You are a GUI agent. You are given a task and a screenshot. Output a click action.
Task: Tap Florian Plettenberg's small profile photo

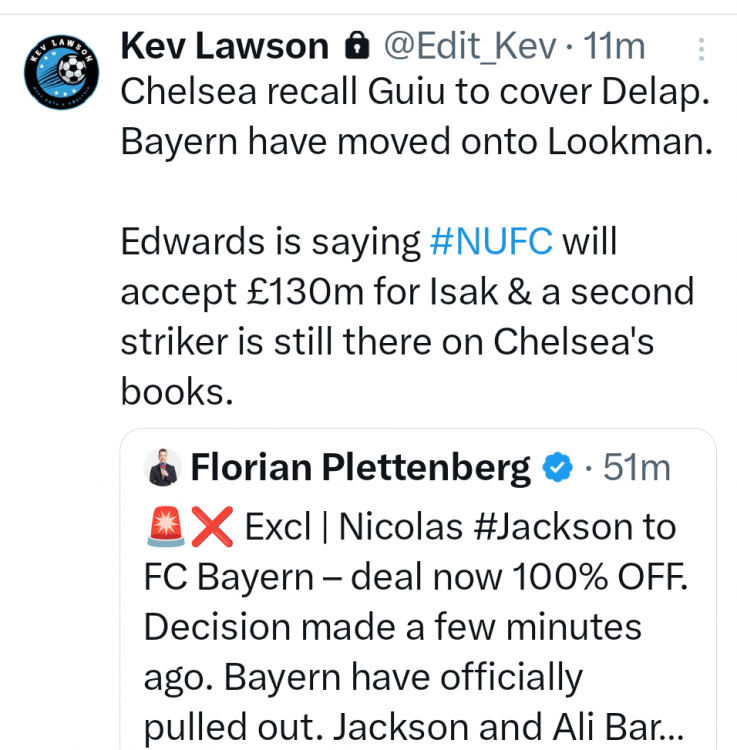tap(162, 468)
